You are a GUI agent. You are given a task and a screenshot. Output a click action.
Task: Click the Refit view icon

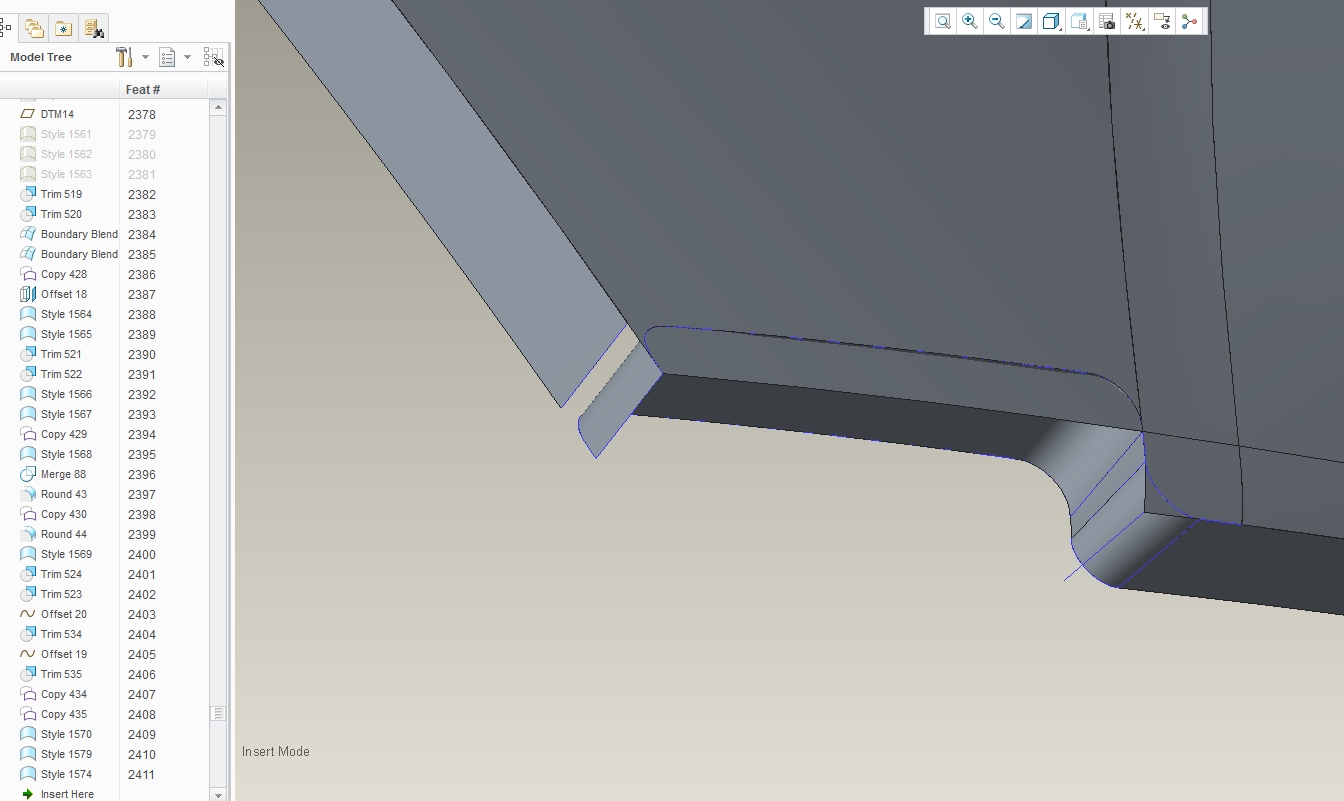pos(942,21)
